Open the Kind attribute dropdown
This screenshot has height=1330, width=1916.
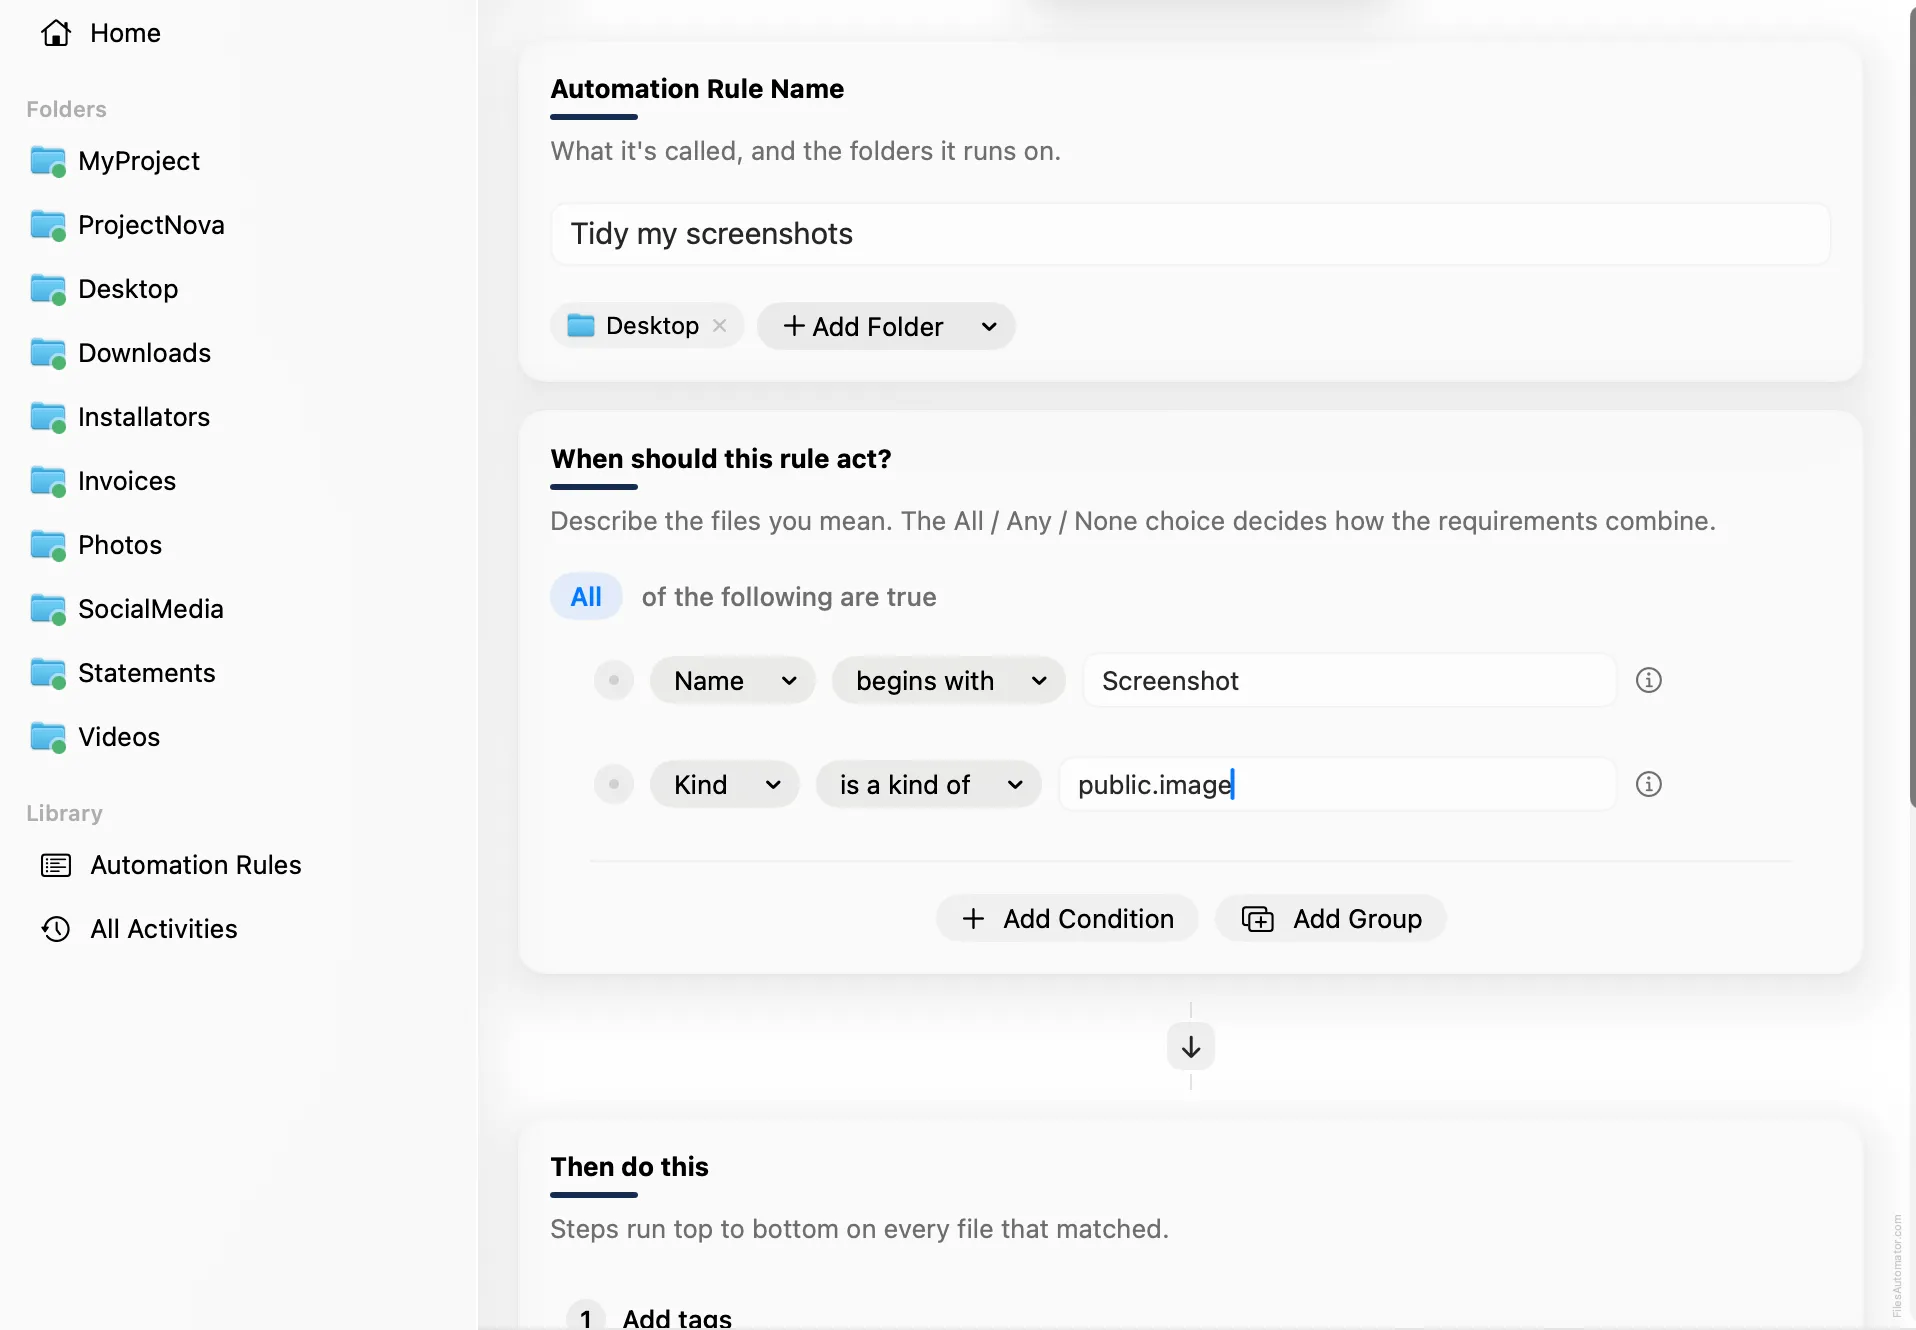point(725,785)
